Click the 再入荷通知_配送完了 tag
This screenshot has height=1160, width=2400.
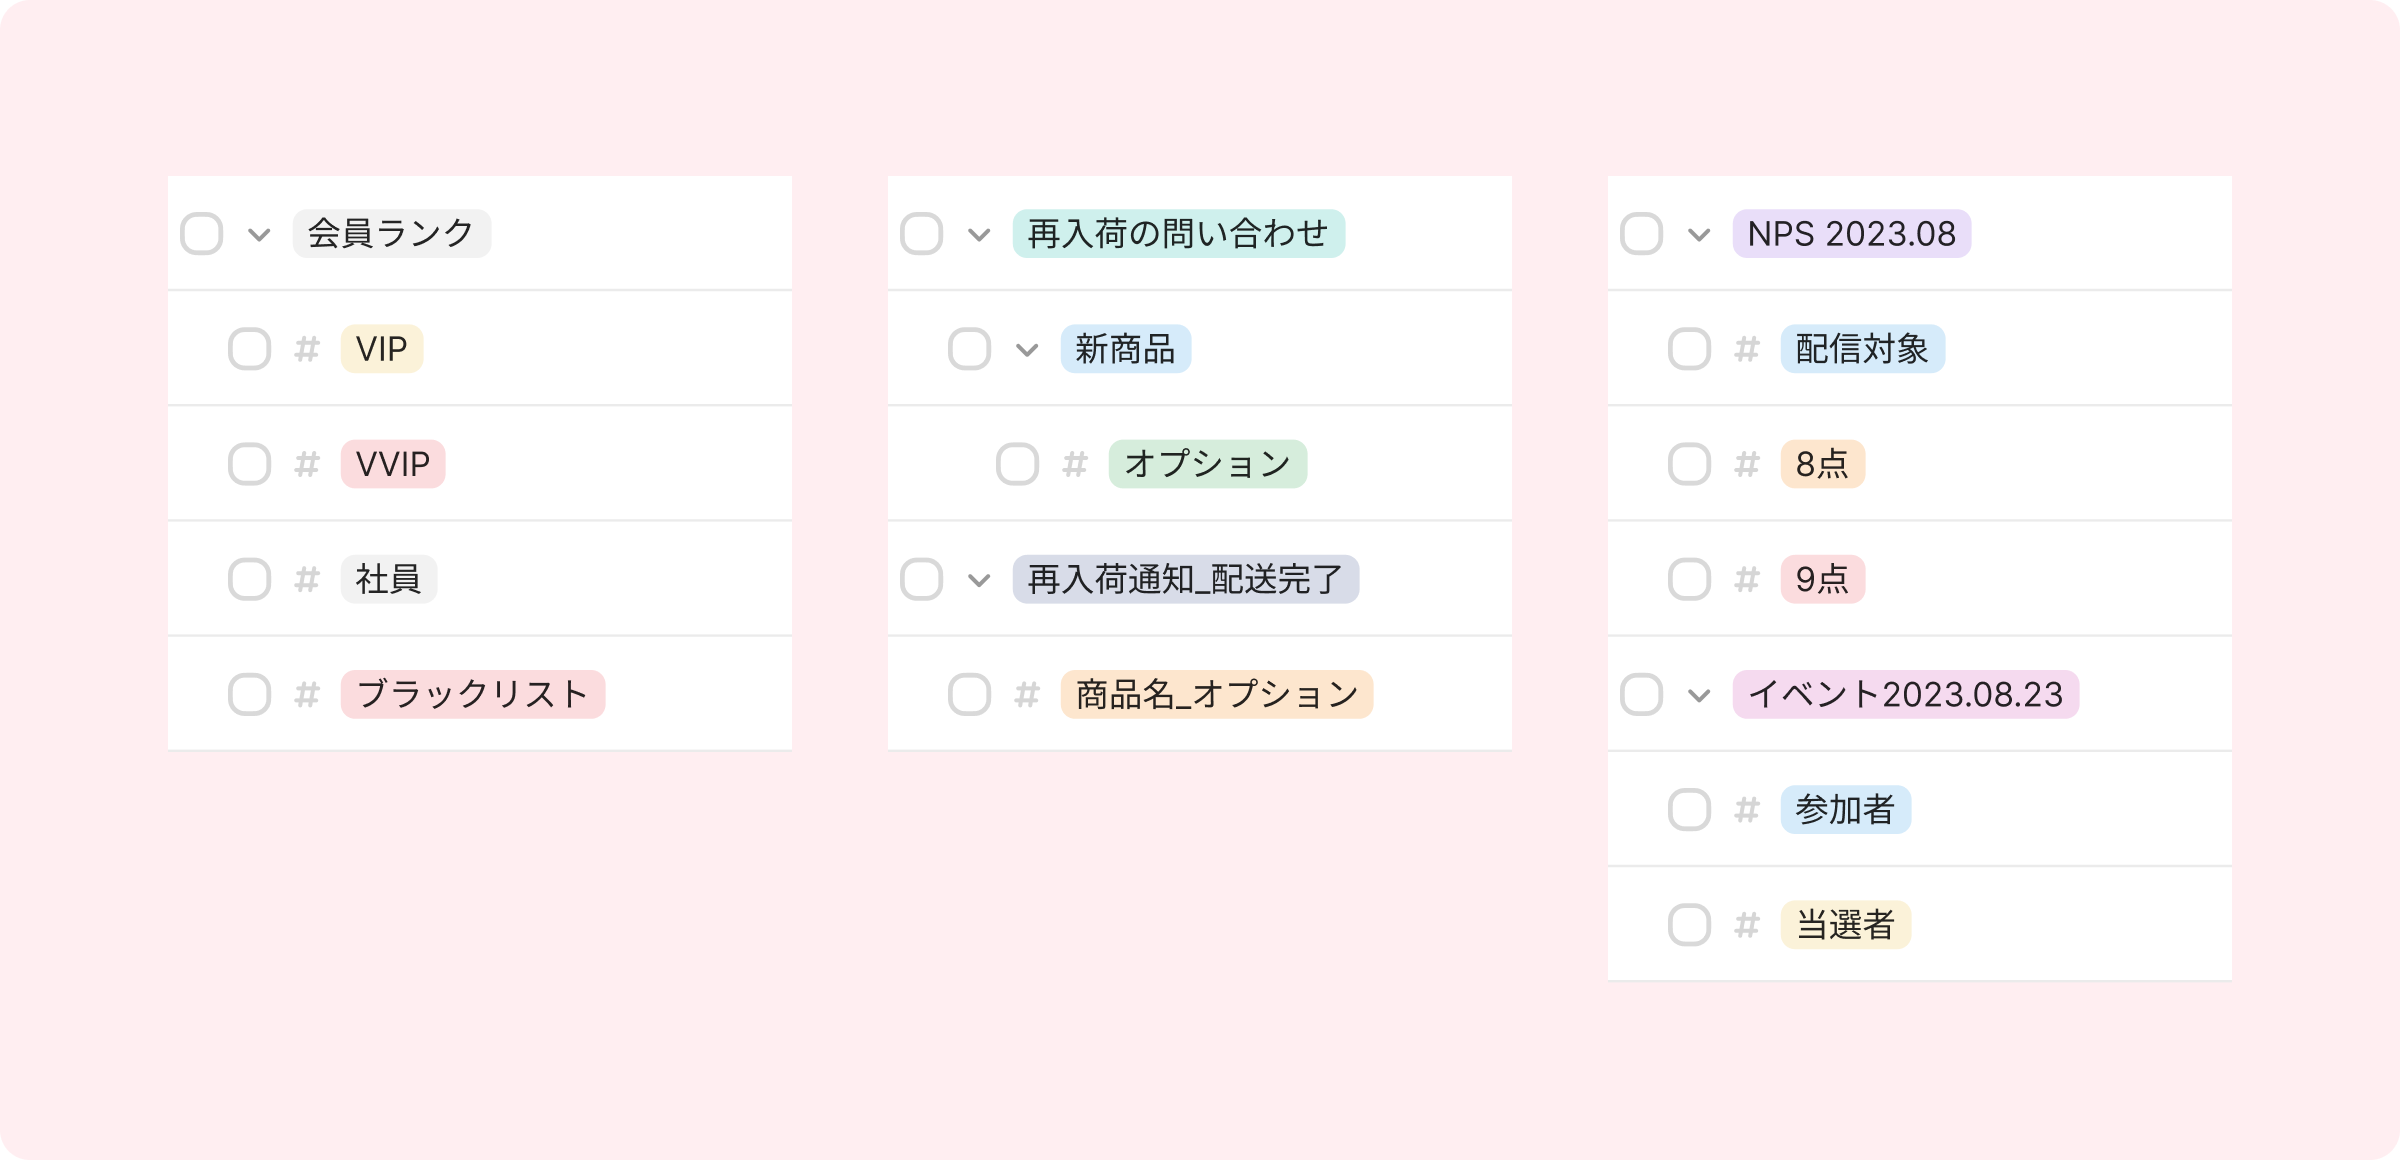(1185, 579)
